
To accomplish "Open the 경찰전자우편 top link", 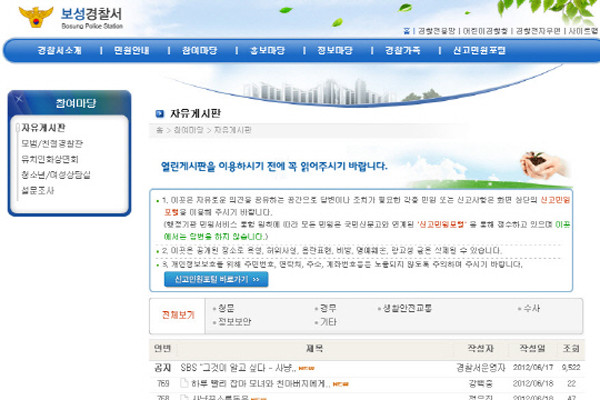I will pyautogui.click(x=538, y=31).
